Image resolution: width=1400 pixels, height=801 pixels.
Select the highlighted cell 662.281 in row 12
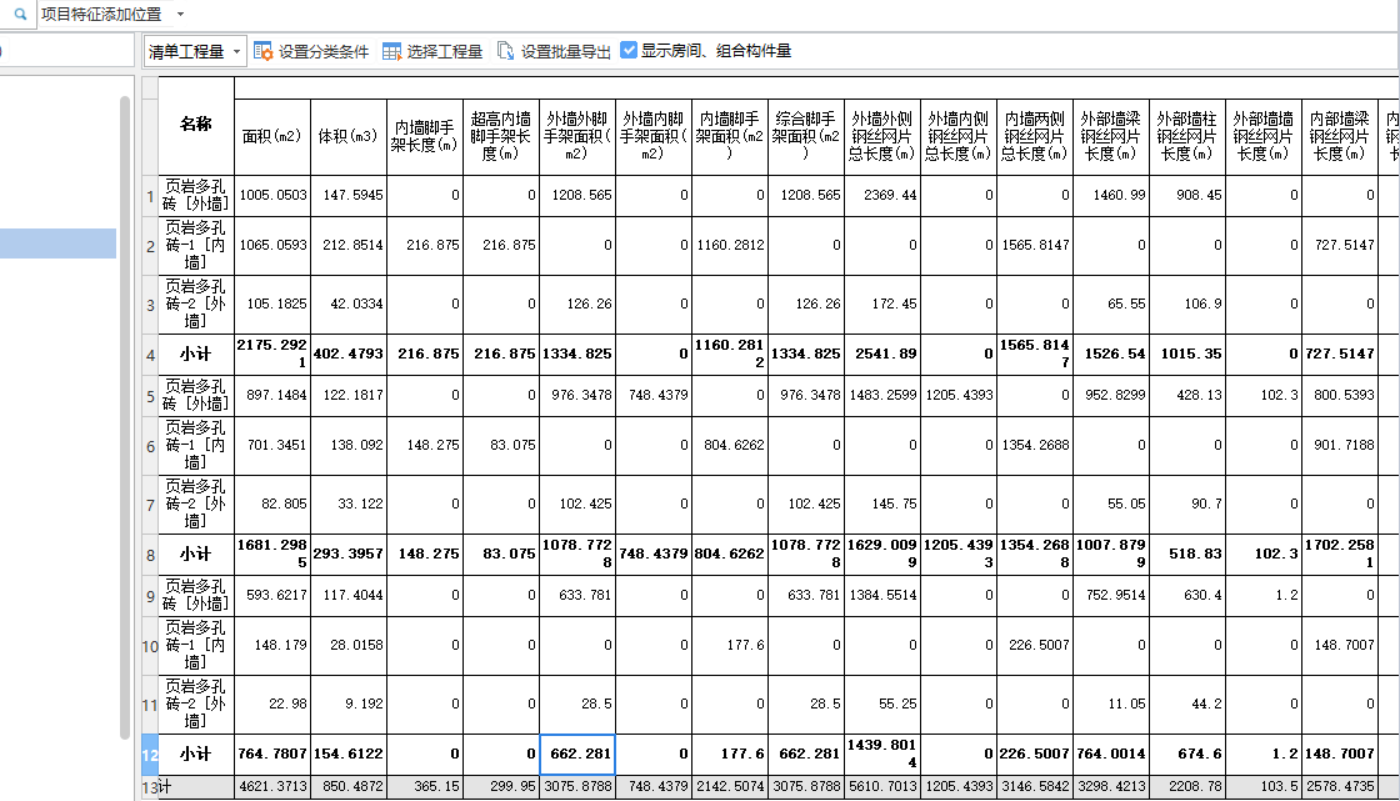tap(576, 754)
